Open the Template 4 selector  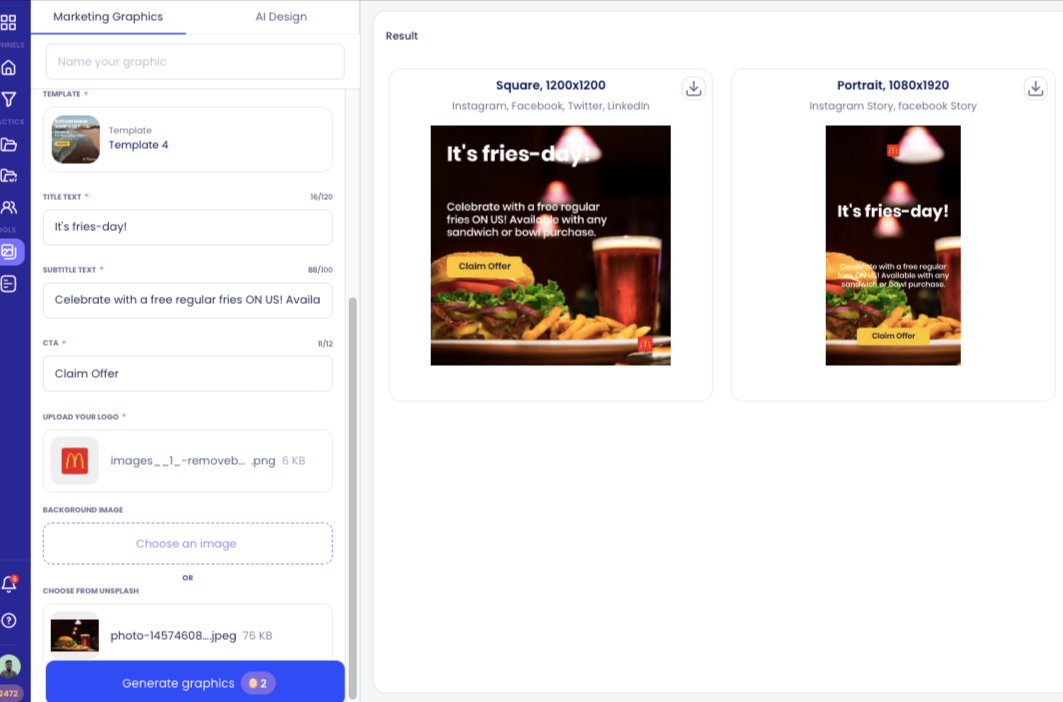click(x=188, y=139)
